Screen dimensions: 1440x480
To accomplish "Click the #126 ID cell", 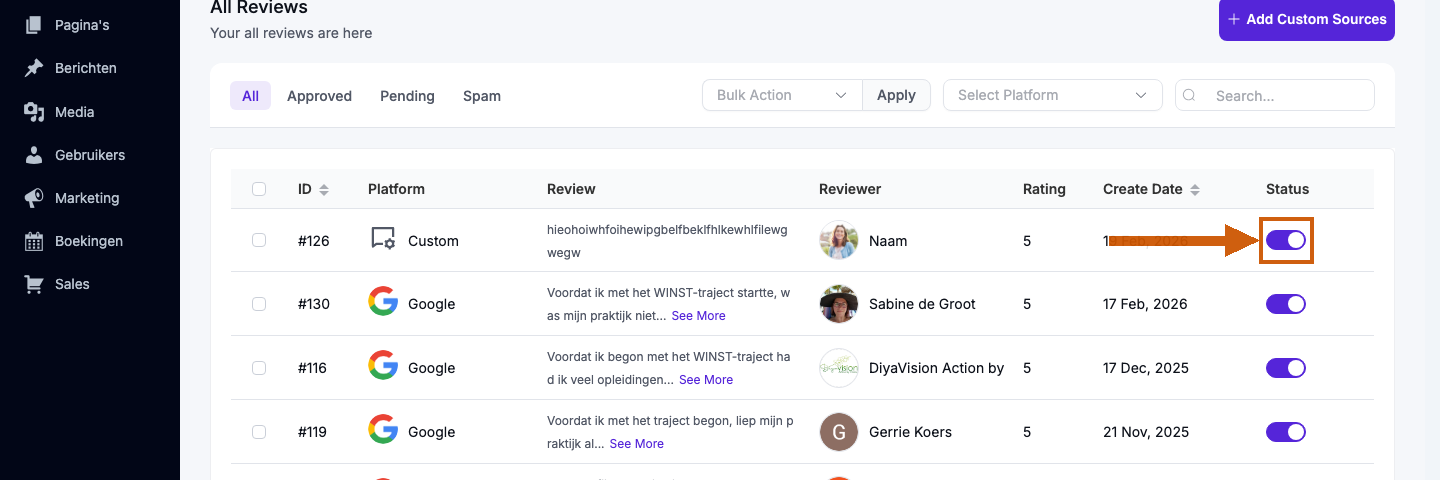I will (x=314, y=241).
